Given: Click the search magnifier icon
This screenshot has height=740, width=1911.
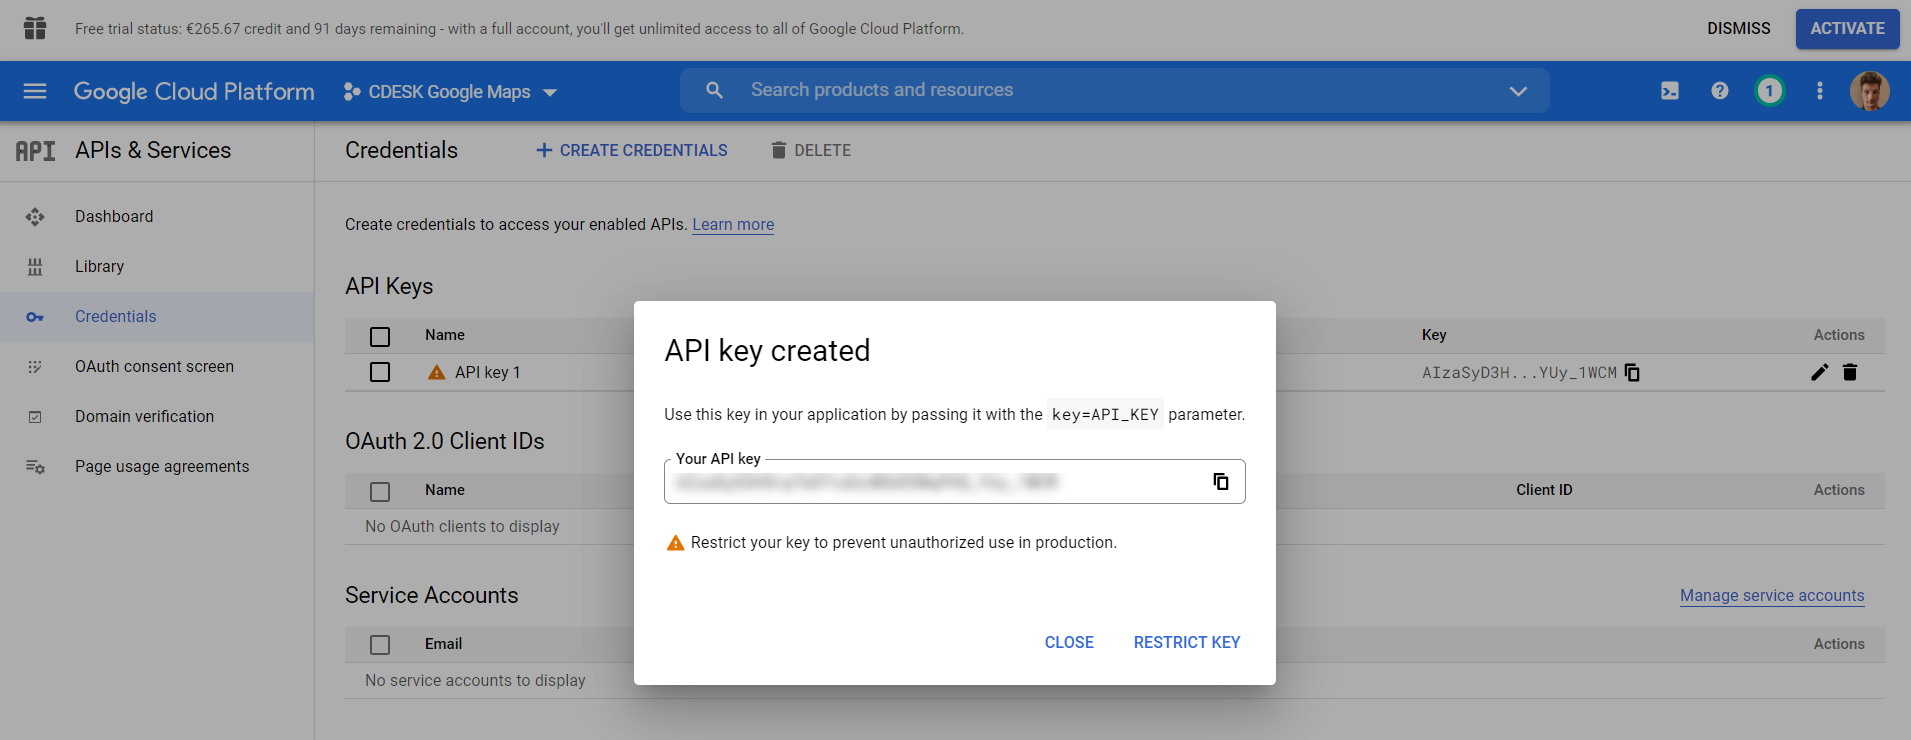Looking at the screenshot, I should tap(714, 90).
